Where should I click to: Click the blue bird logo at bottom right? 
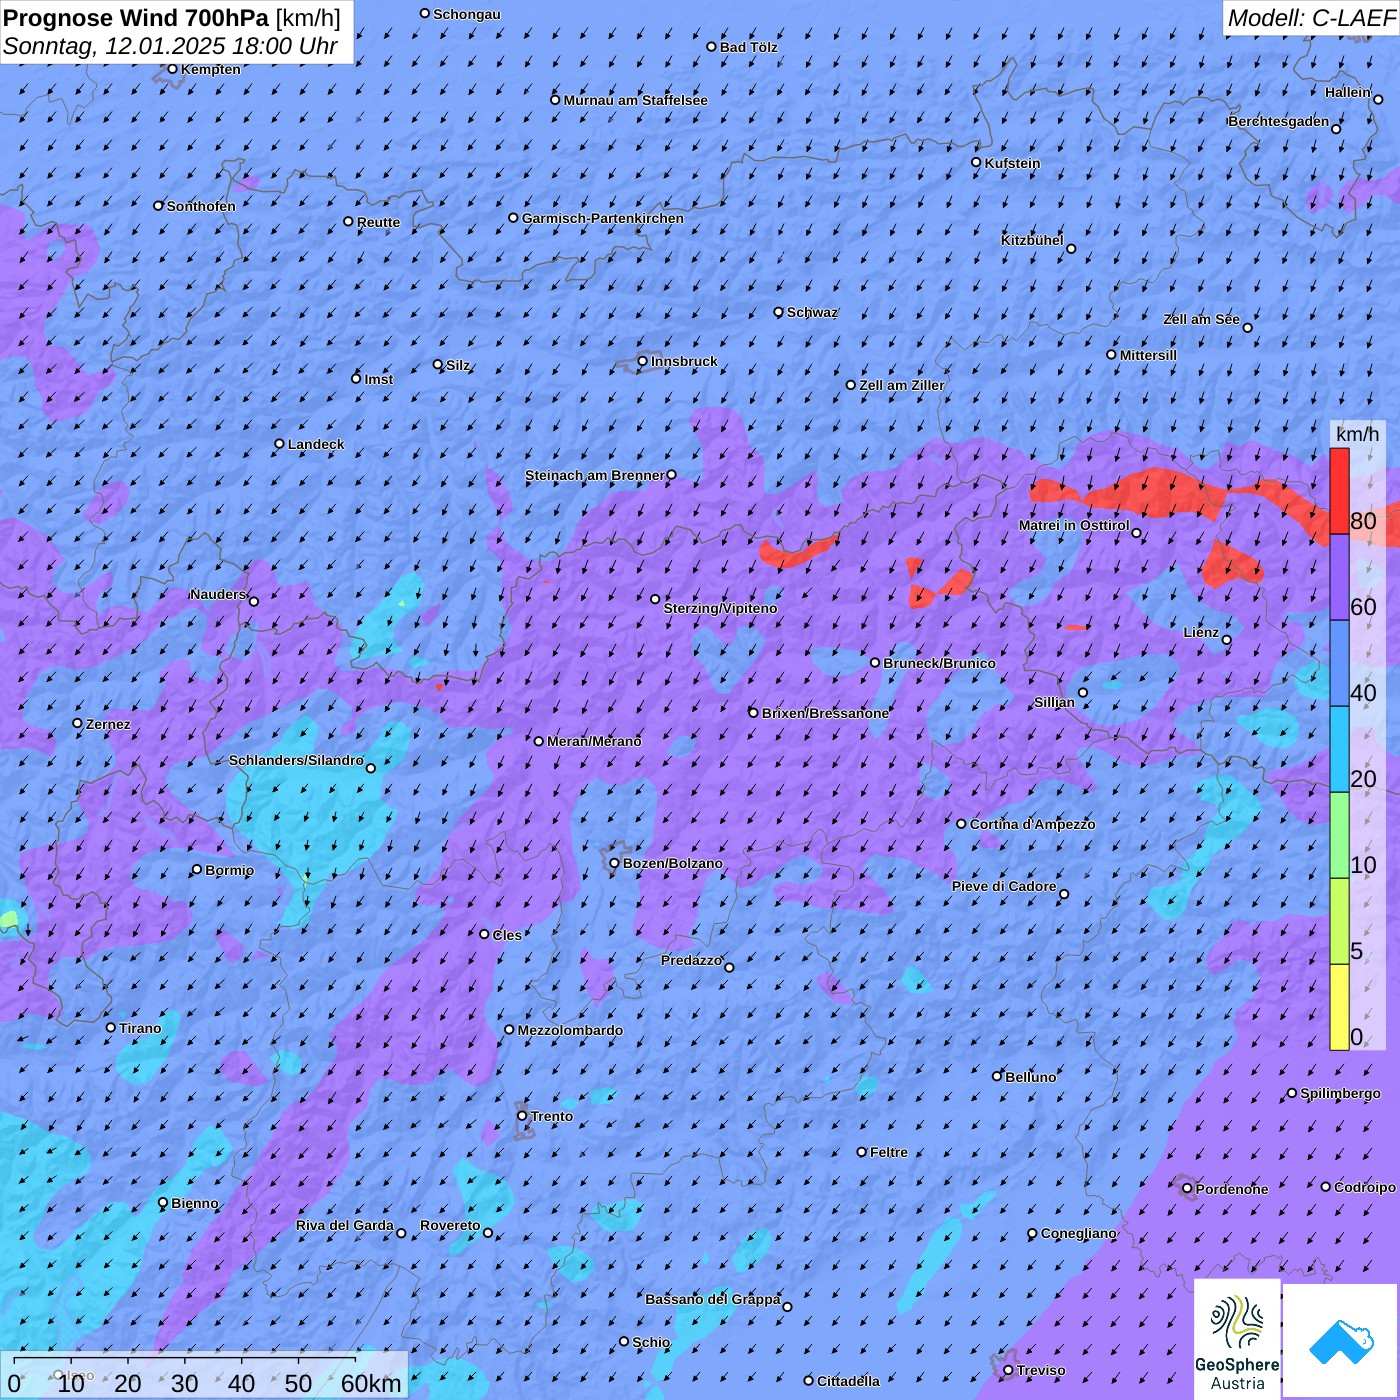point(1341,1342)
